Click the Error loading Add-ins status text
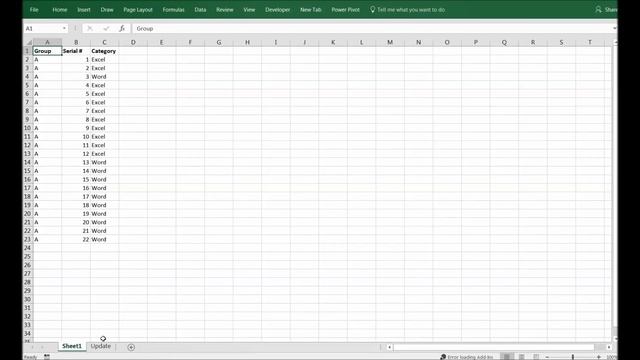The width and height of the screenshot is (640, 360). pyautogui.click(x=470, y=357)
